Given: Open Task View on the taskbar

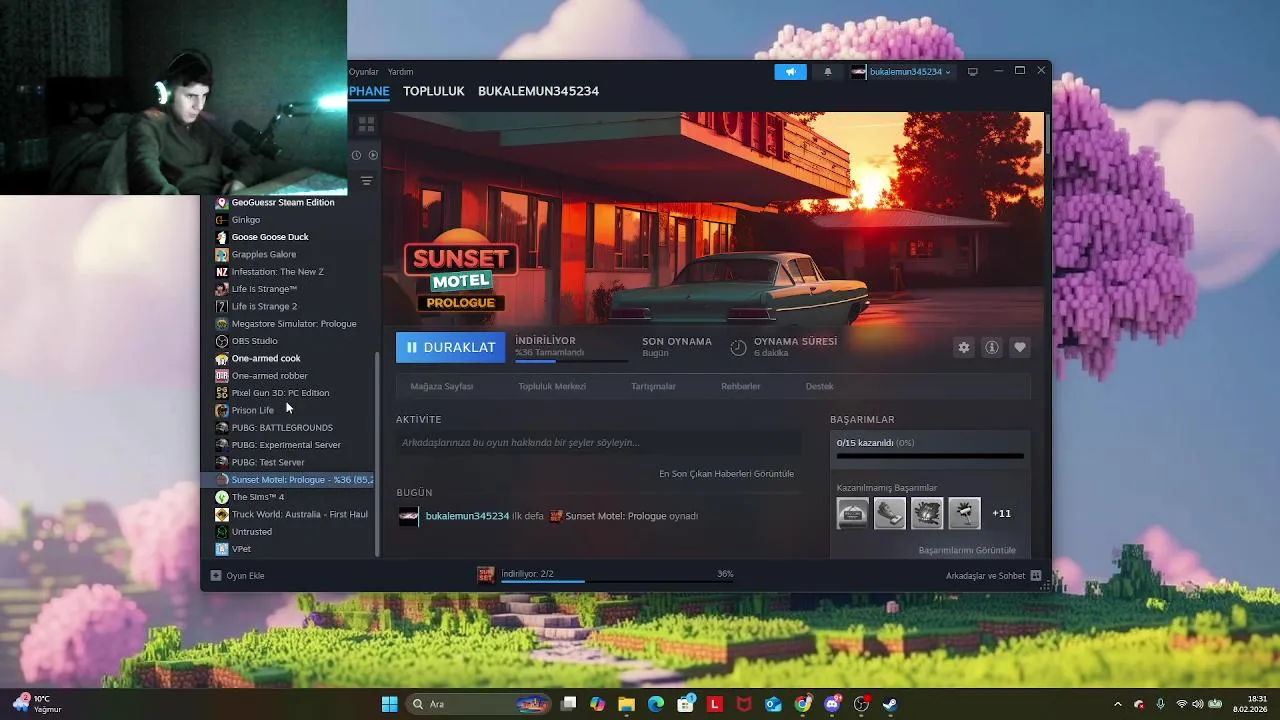Looking at the screenshot, I should point(569,704).
